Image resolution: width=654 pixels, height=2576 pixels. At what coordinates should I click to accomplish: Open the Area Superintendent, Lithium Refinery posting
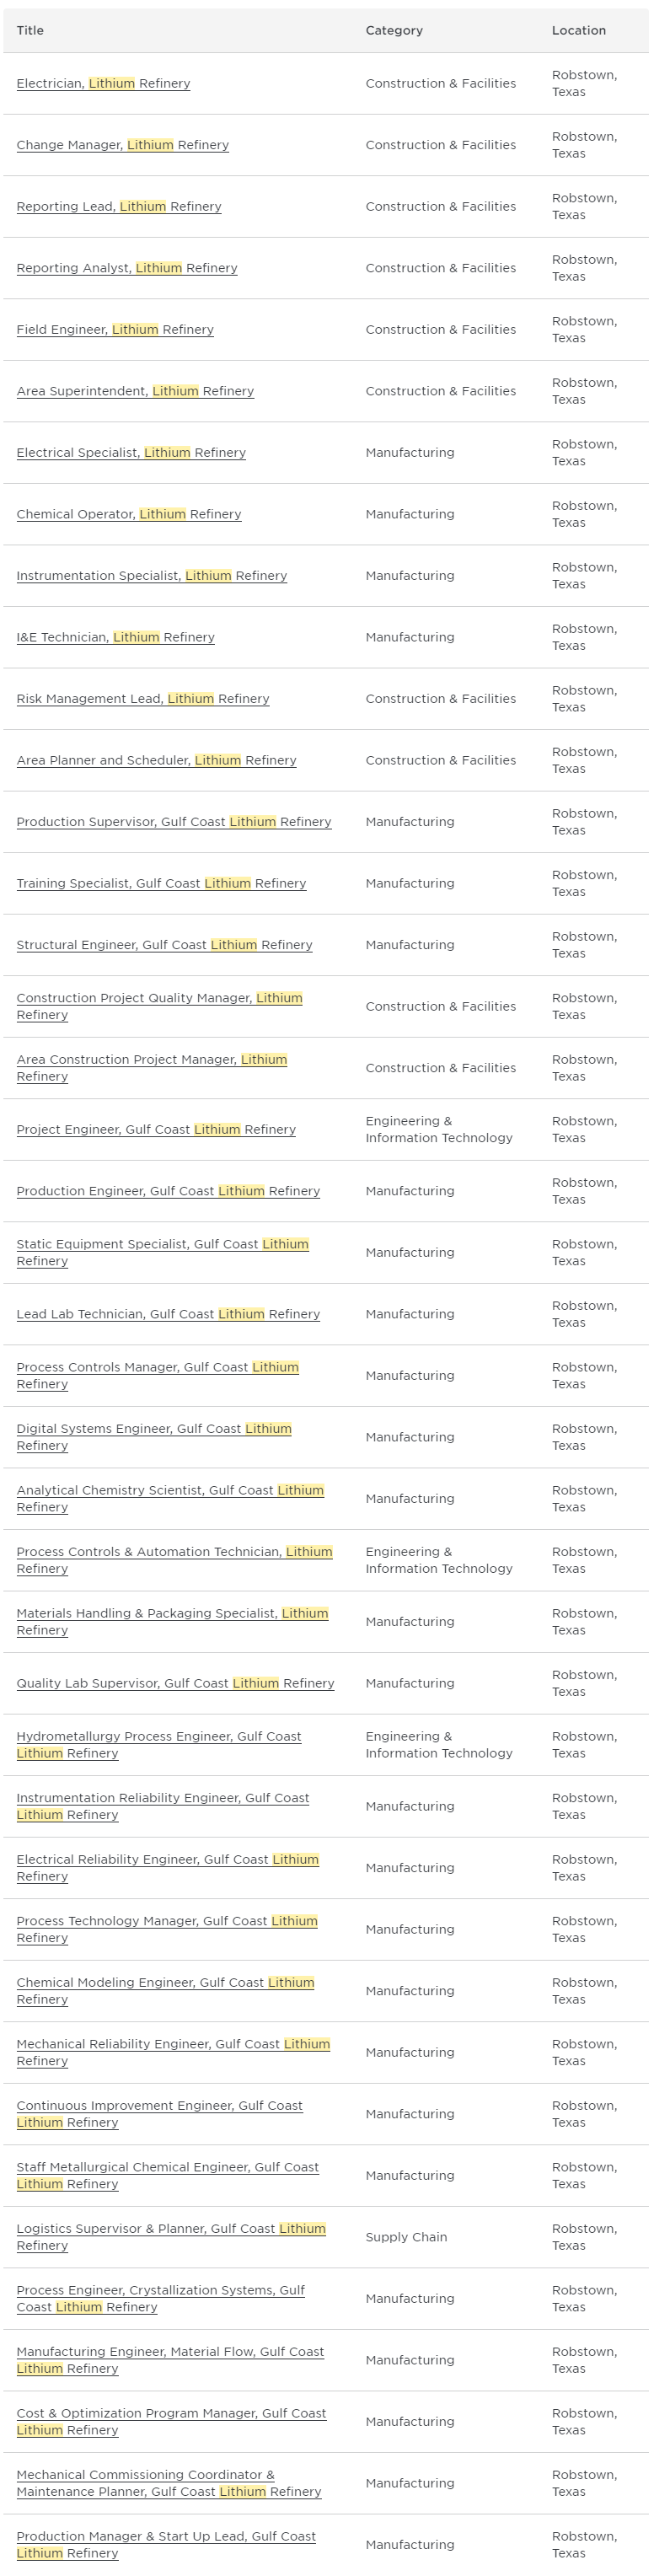[x=135, y=391]
